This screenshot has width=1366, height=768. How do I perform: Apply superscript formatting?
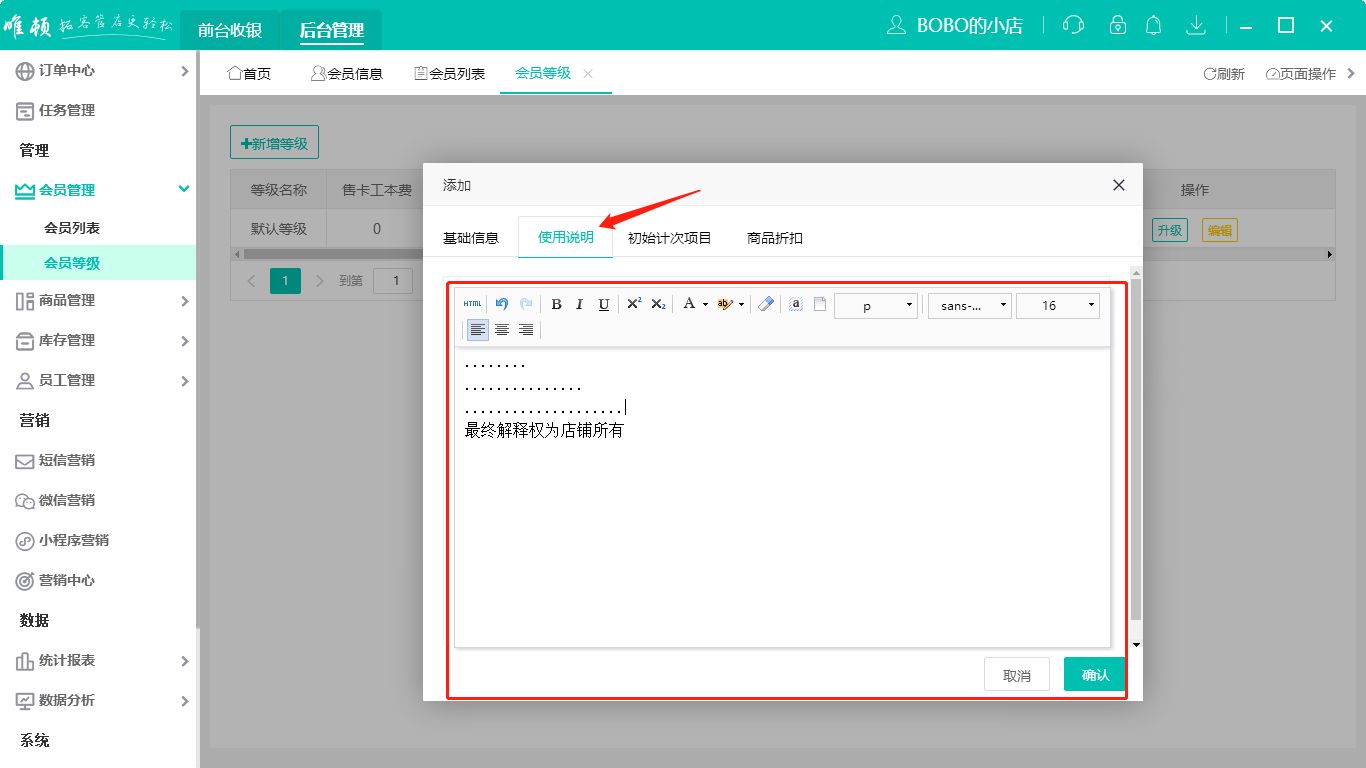click(x=634, y=304)
